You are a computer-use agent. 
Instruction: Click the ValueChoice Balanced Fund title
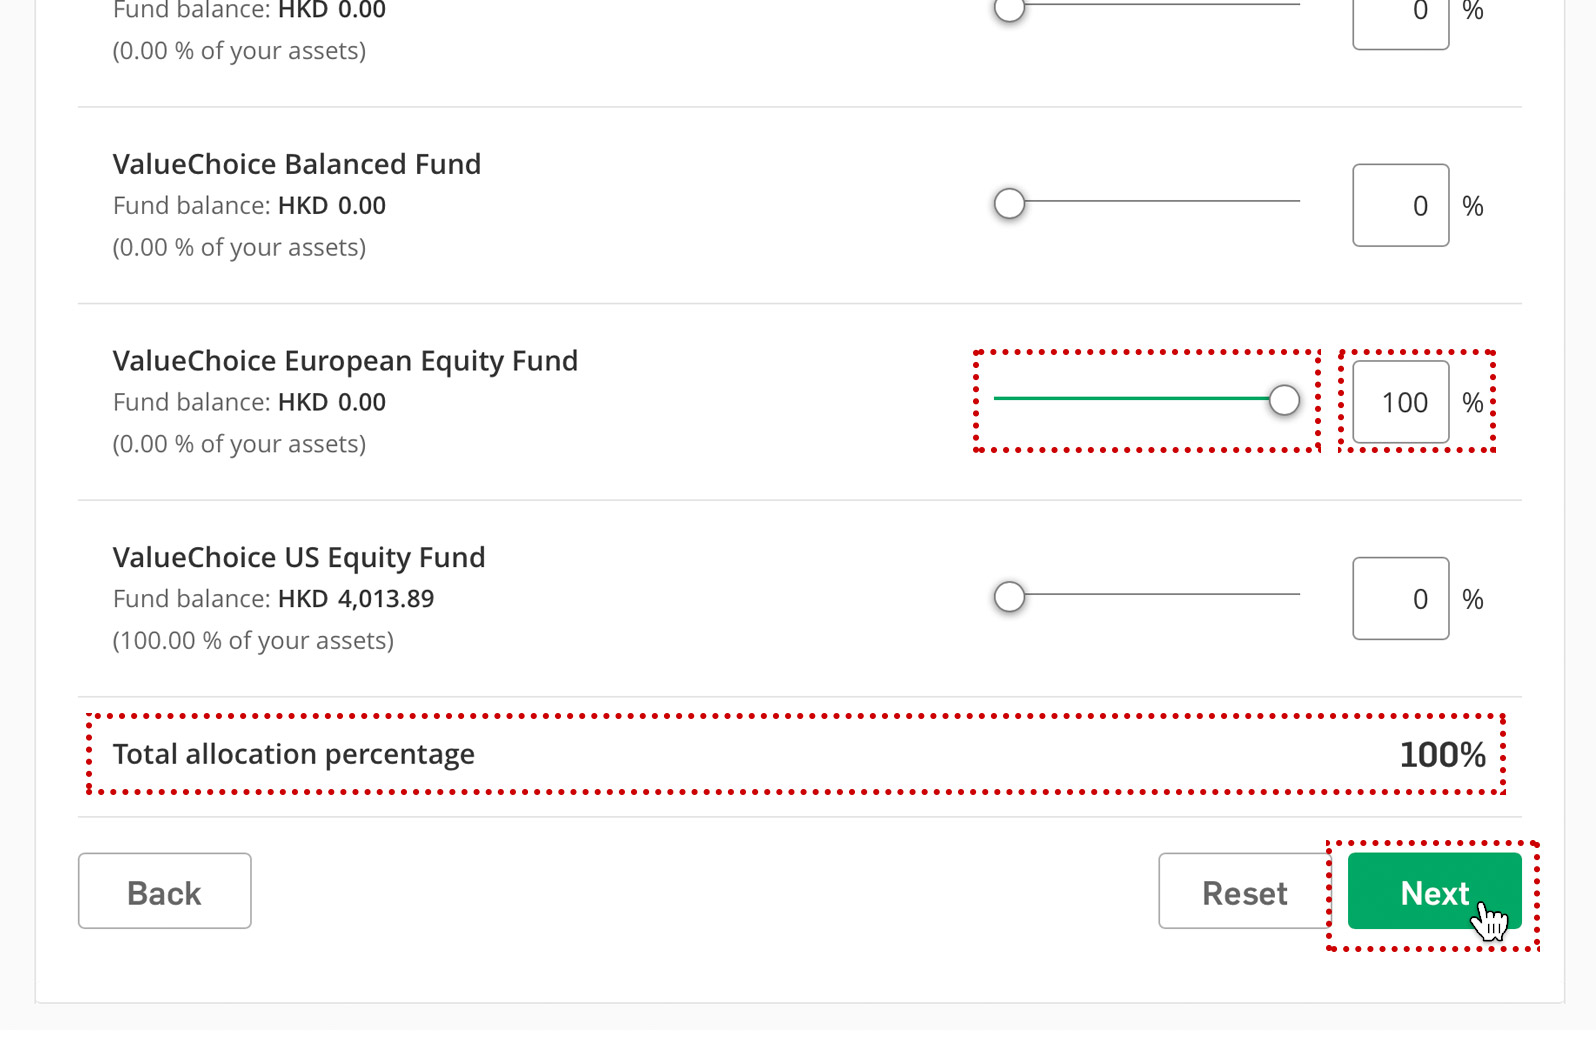297,164
